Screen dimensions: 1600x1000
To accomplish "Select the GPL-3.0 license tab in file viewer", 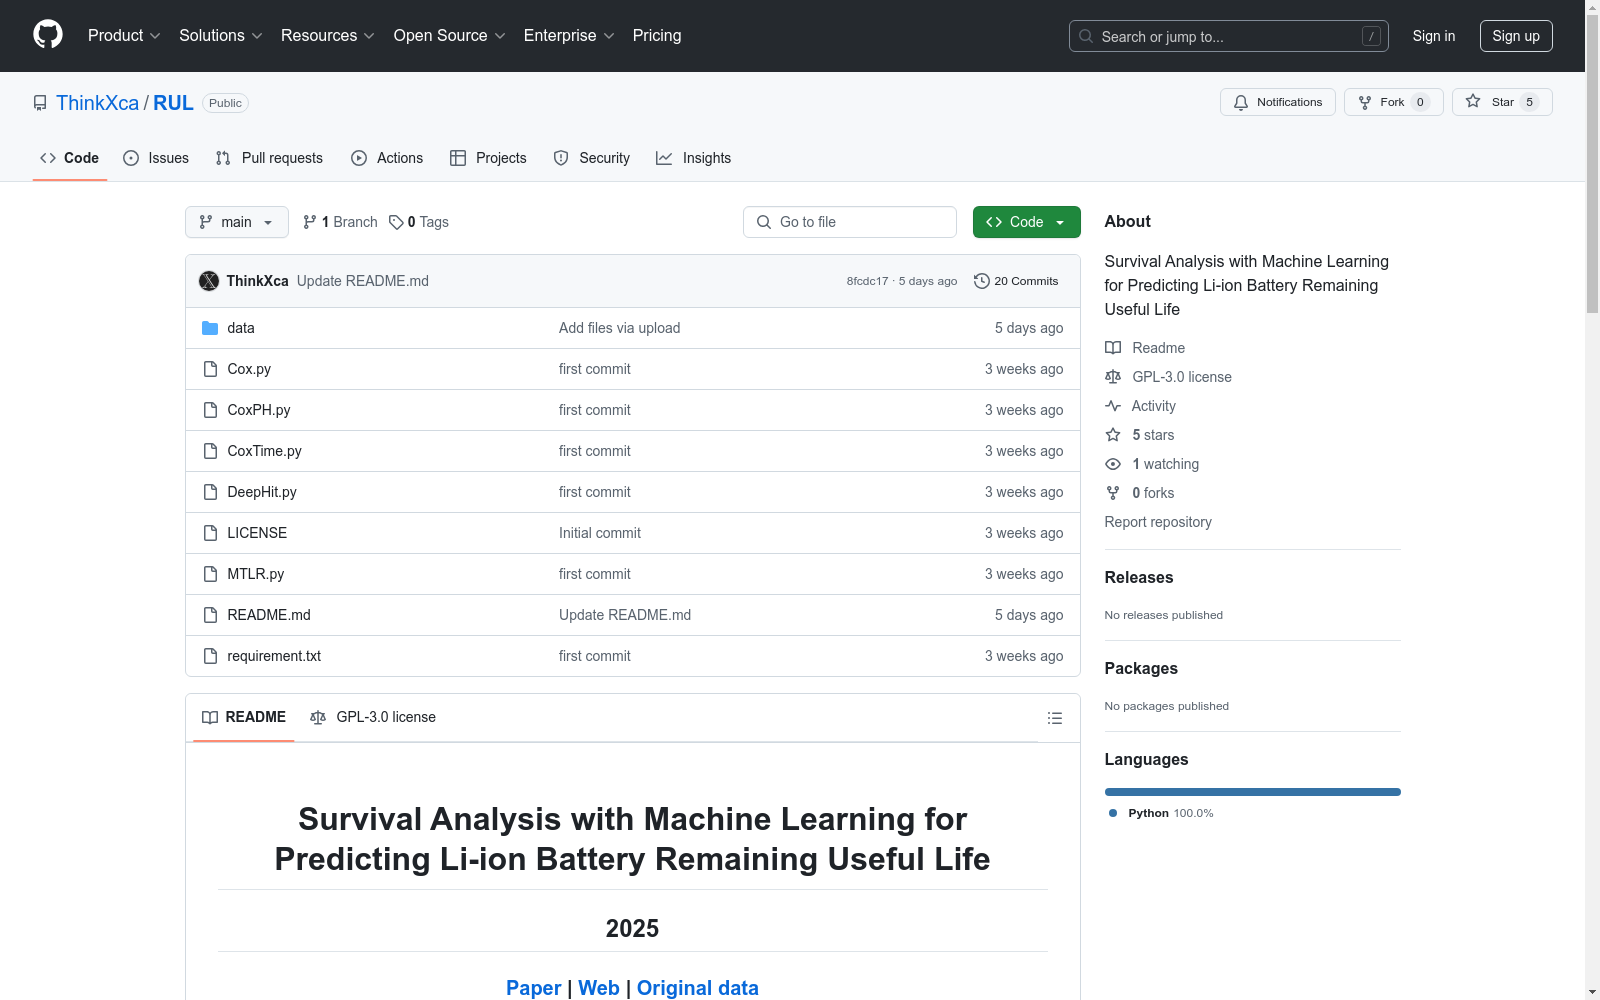I will click(x=373, y=717).
